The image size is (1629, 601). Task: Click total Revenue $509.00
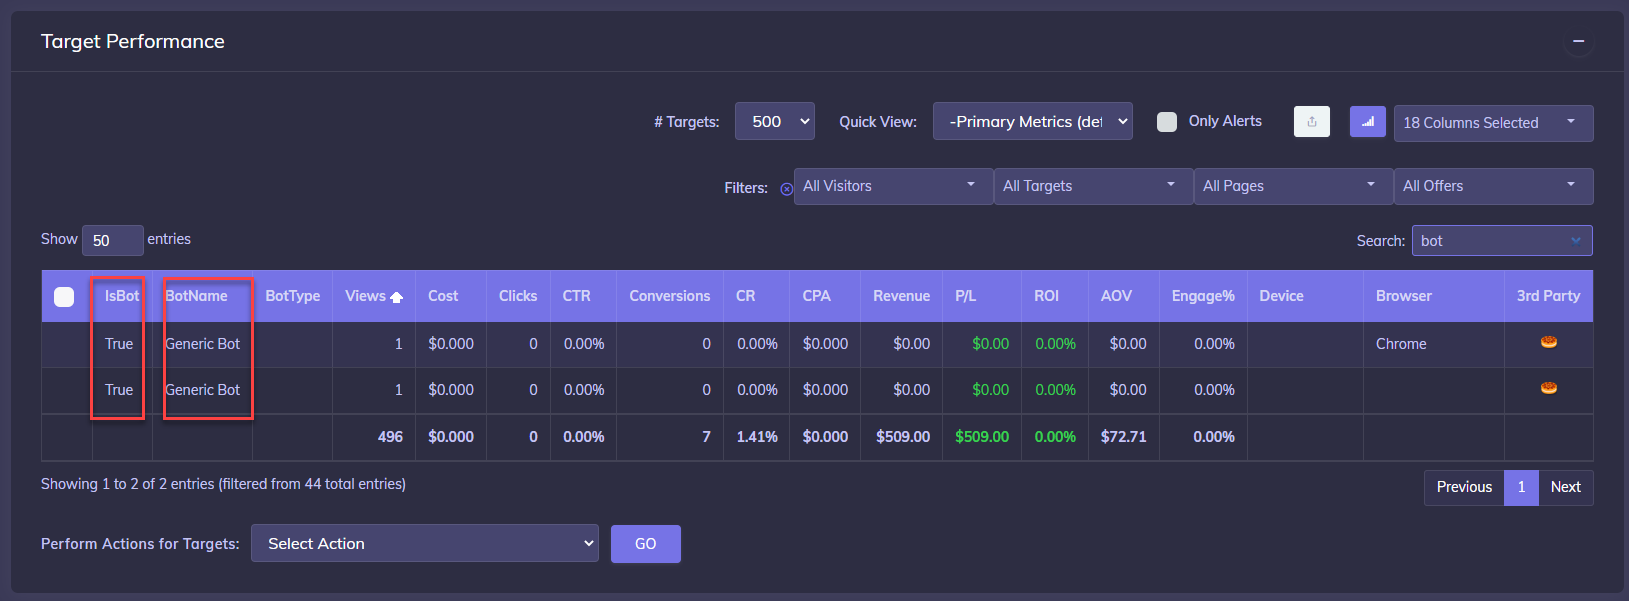(903, 437)
